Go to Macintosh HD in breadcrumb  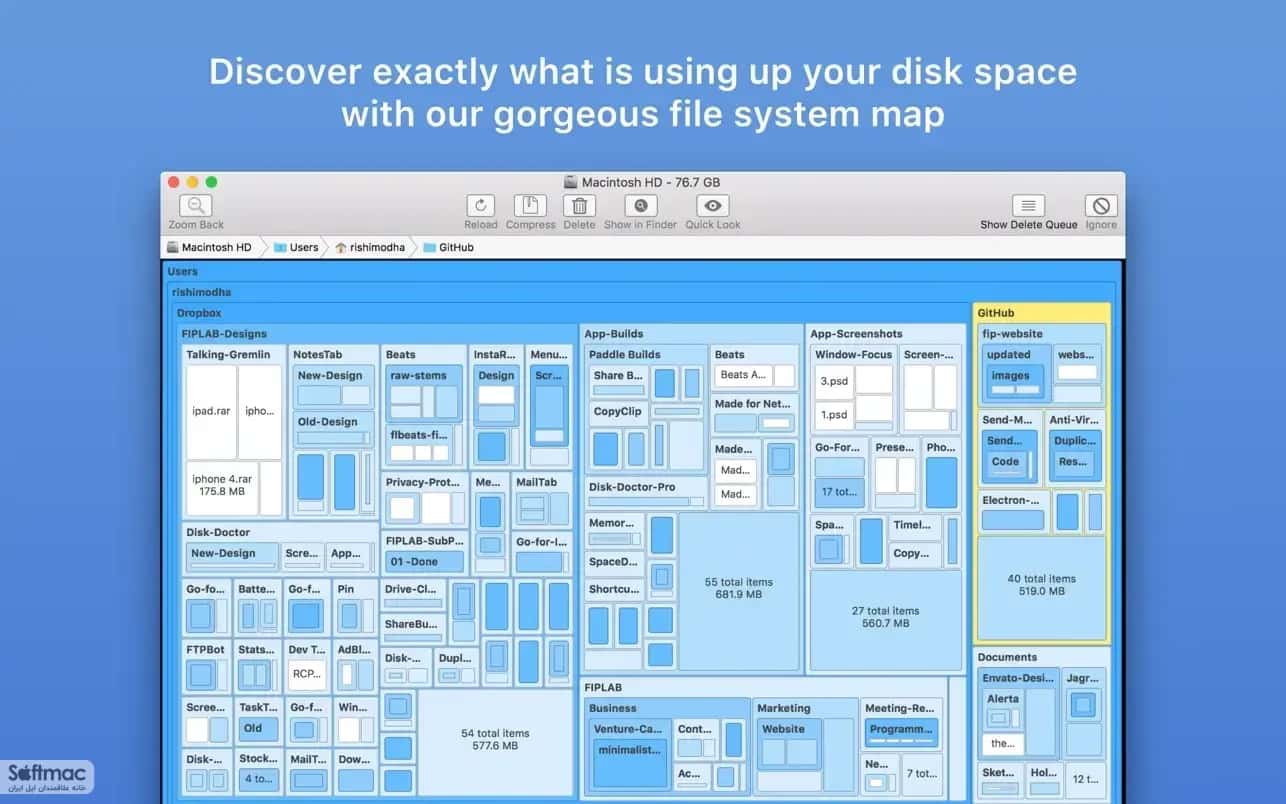click(209, 247)
